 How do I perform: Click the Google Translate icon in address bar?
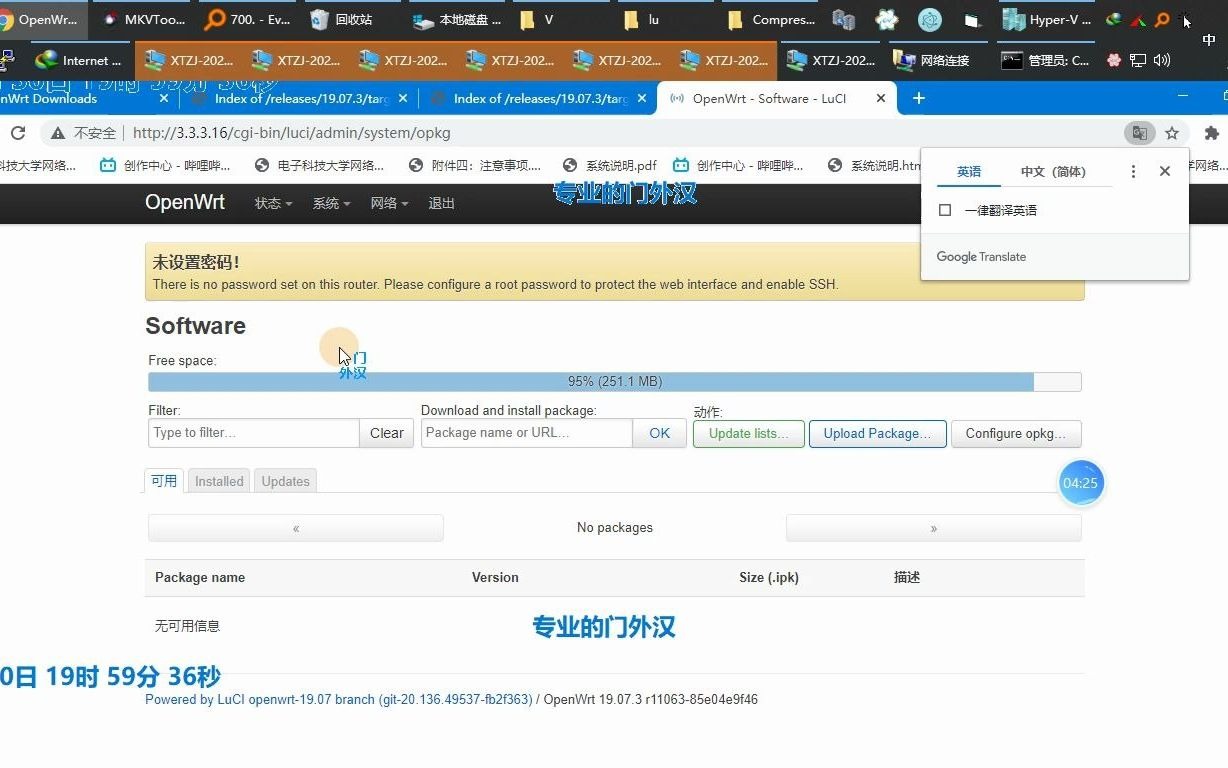pos(1139,133)
